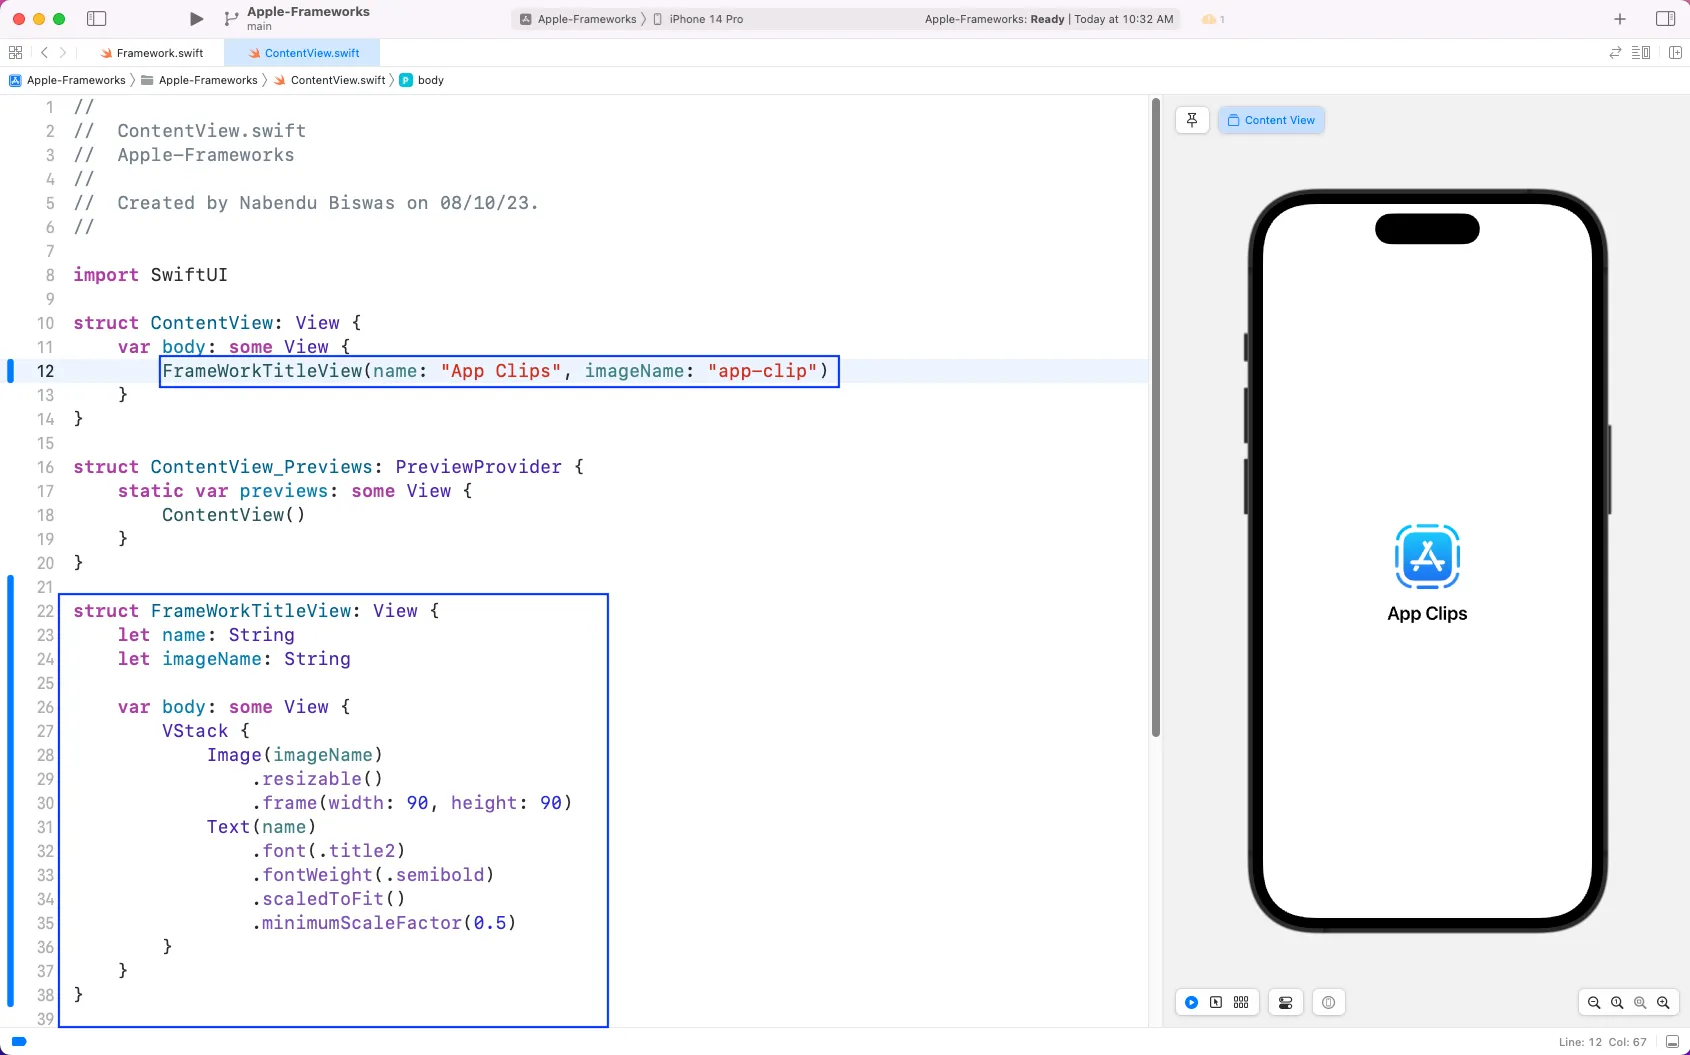Click the .font(.title2) modifier
This screenshot has height=1055, width=1690.
[x=328, y=851]
